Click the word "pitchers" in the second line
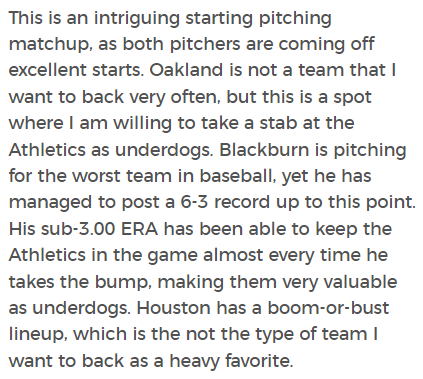Viewport: 423px width, 379px height. click(205, 45)
